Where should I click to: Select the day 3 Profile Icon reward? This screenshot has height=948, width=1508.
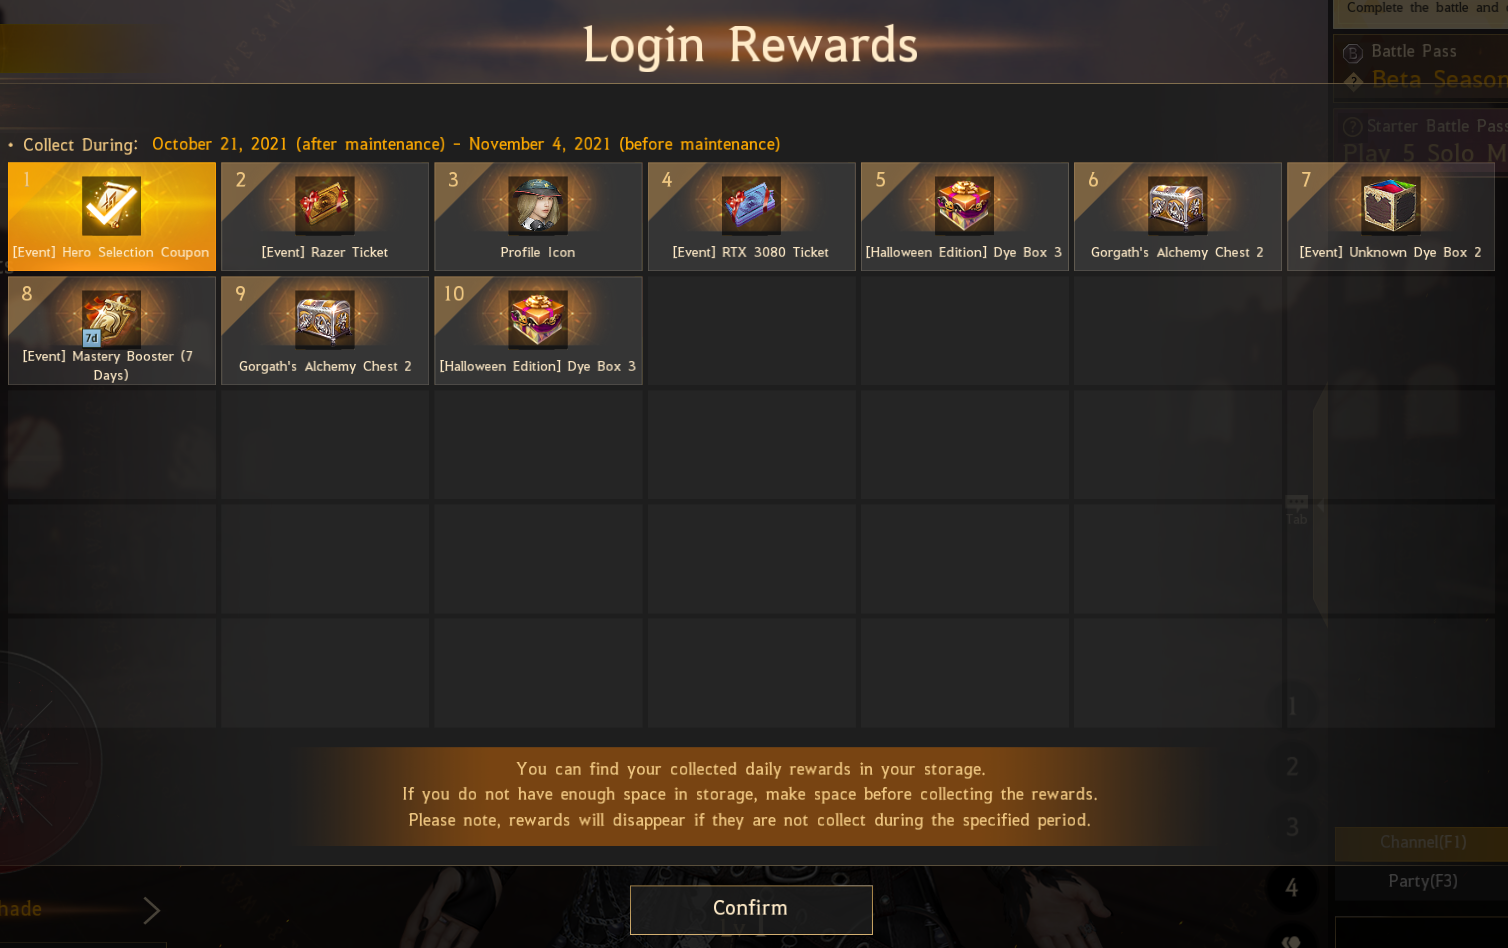(538, 216)
